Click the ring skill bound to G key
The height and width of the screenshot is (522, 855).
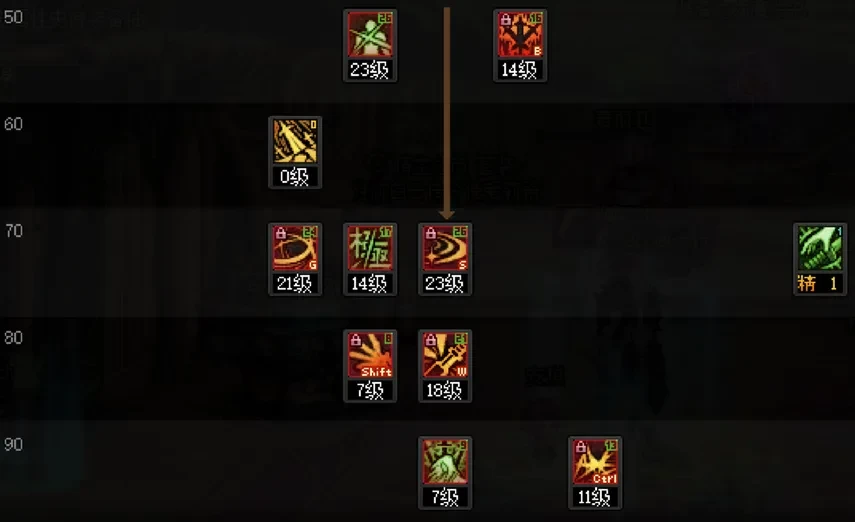(295, 248)
